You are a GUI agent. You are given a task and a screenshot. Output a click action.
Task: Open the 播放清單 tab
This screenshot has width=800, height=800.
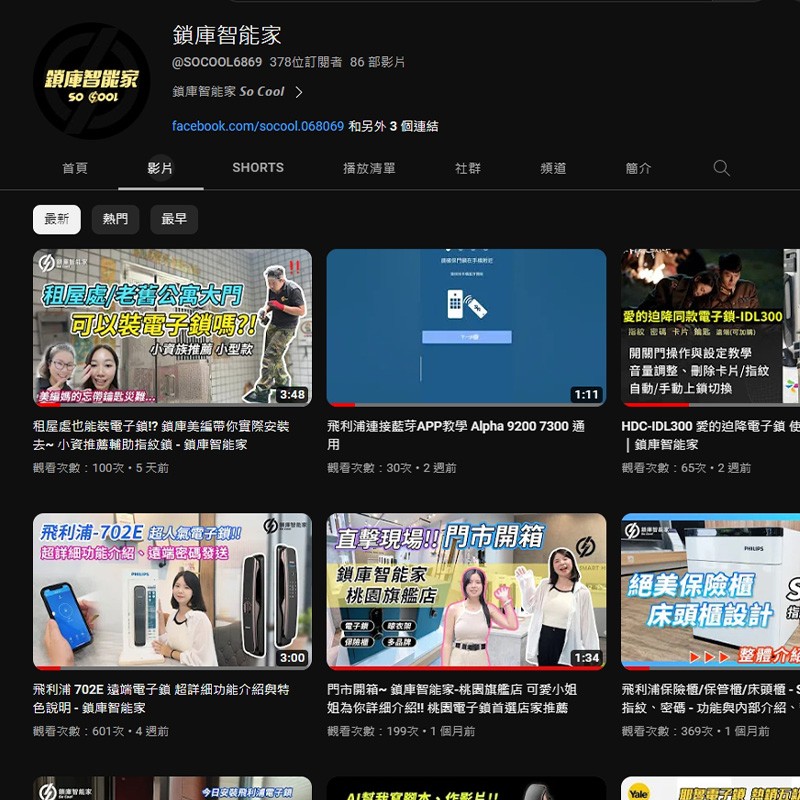369,168
